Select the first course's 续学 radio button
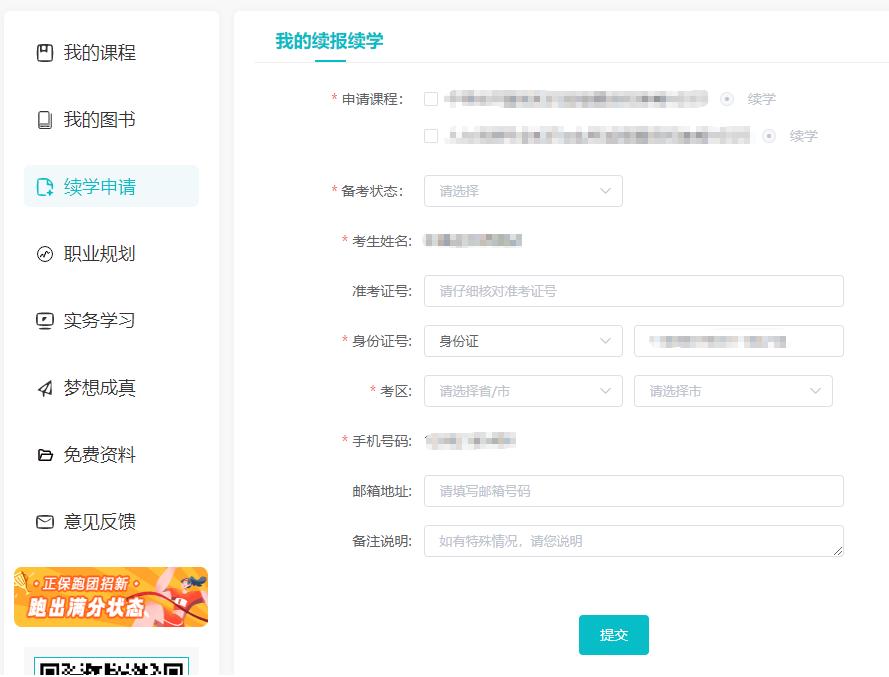Image resolution: width=889 pixels, height=677 pixels. click(727, 99)
